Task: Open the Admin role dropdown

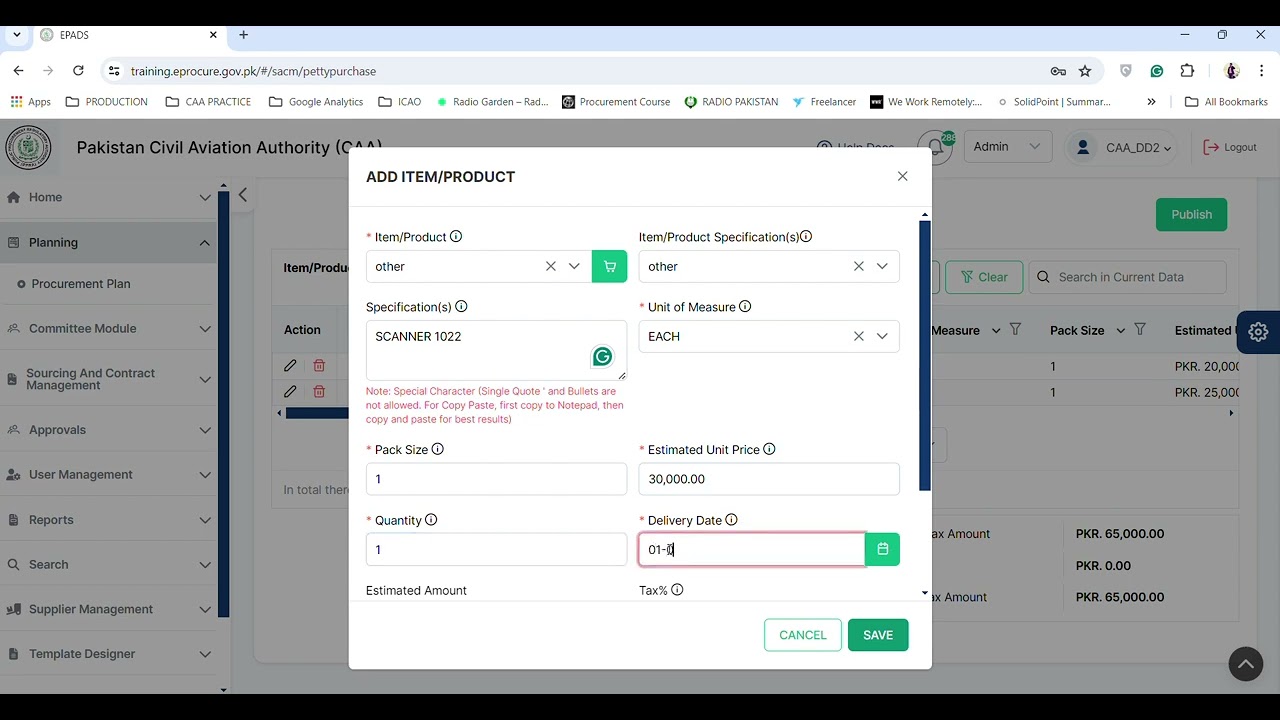Action: tap(1007, 146)
